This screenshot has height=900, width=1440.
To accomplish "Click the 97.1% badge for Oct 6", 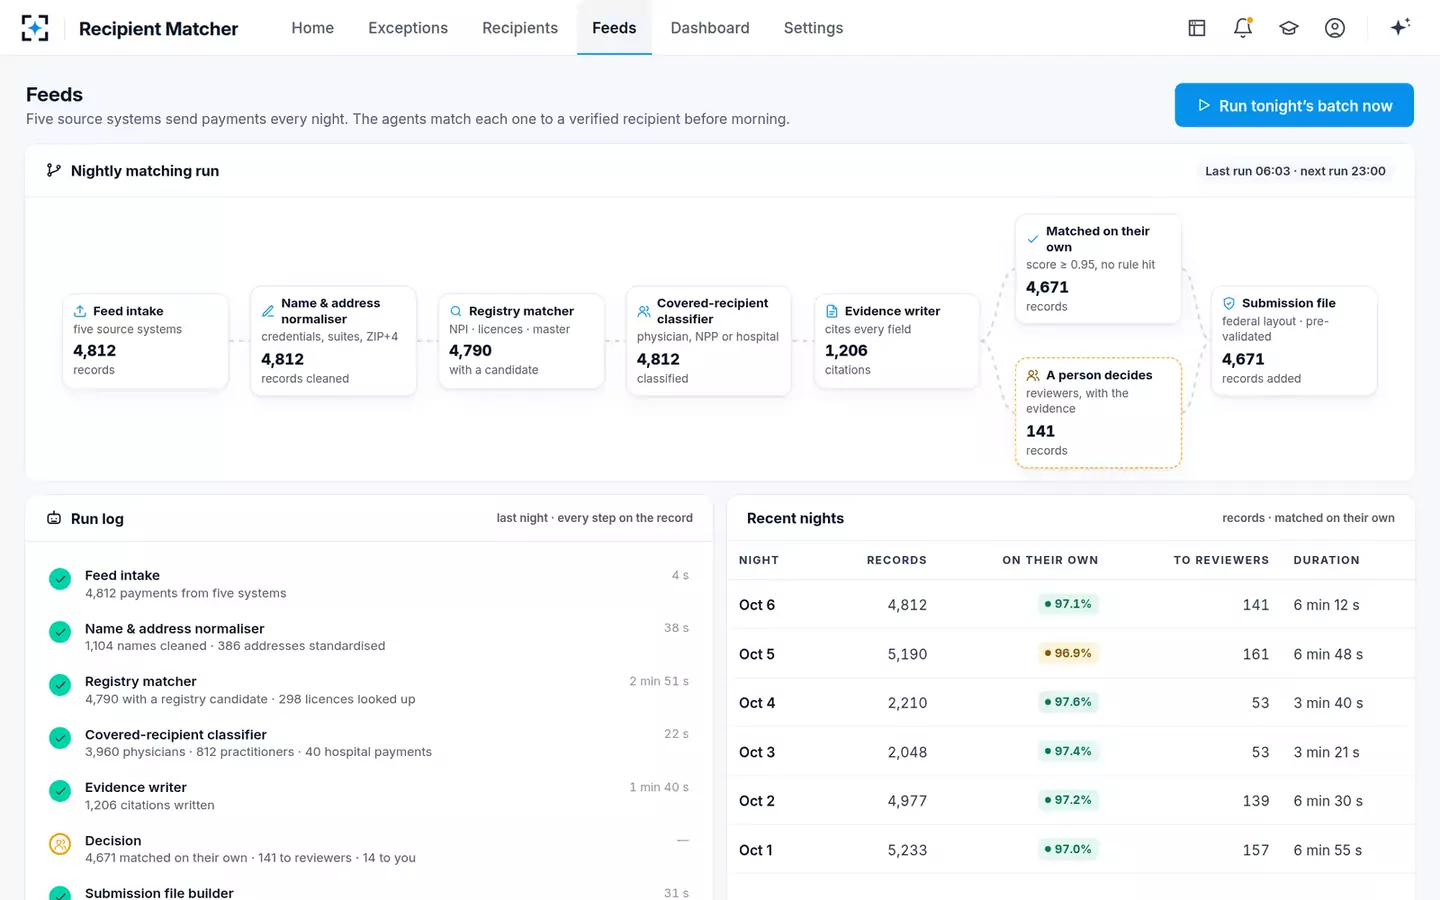I will [x=1068, y=604].
